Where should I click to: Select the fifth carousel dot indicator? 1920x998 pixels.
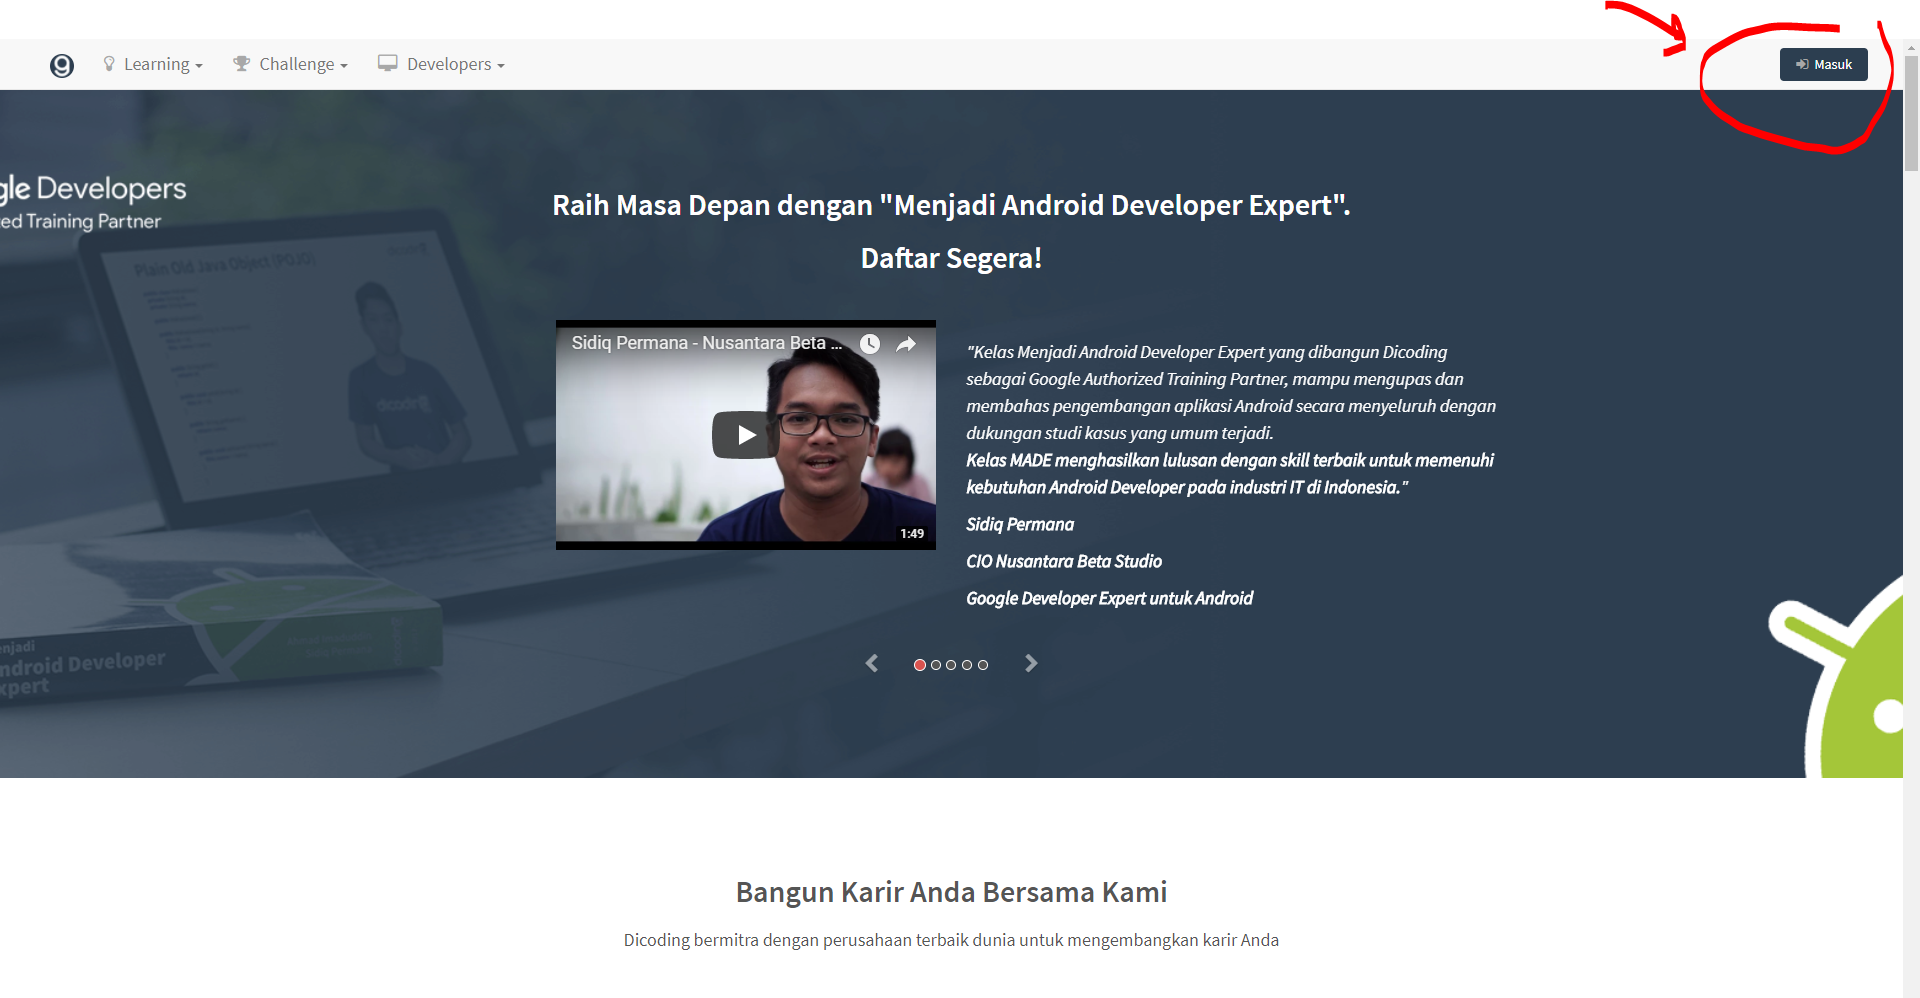coord(983,665)
